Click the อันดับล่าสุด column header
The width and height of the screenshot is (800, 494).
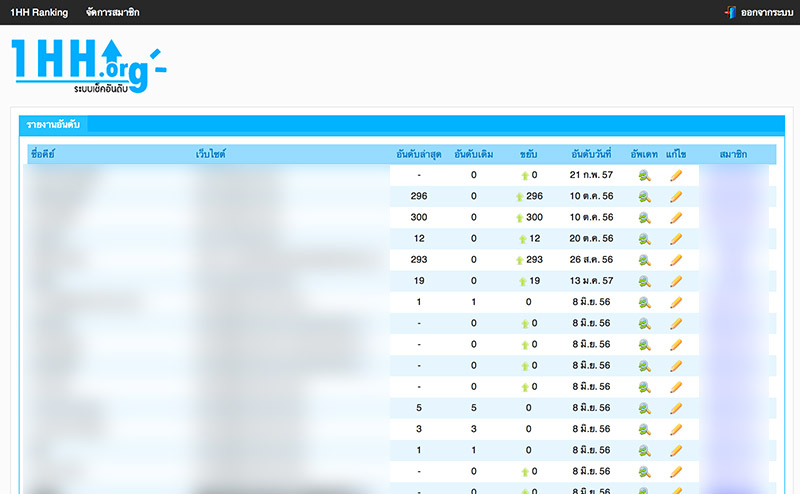(418, 154)
